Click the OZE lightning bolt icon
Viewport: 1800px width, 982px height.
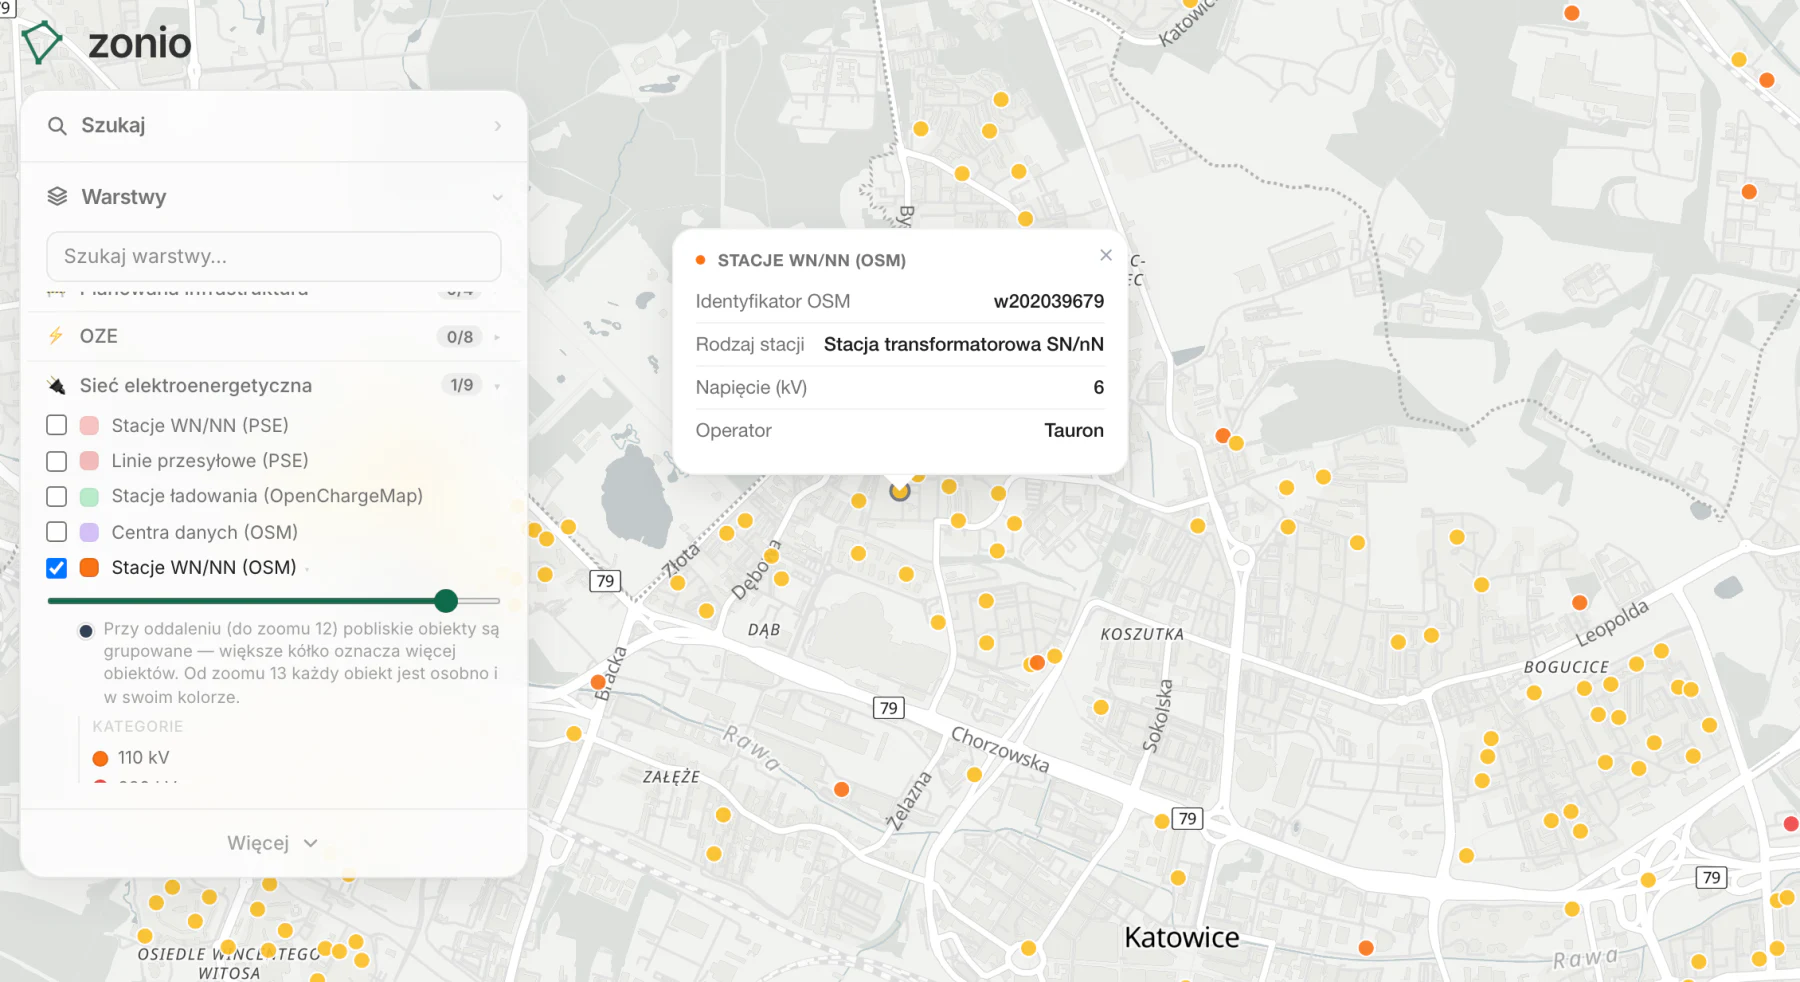tap(56, 336)
